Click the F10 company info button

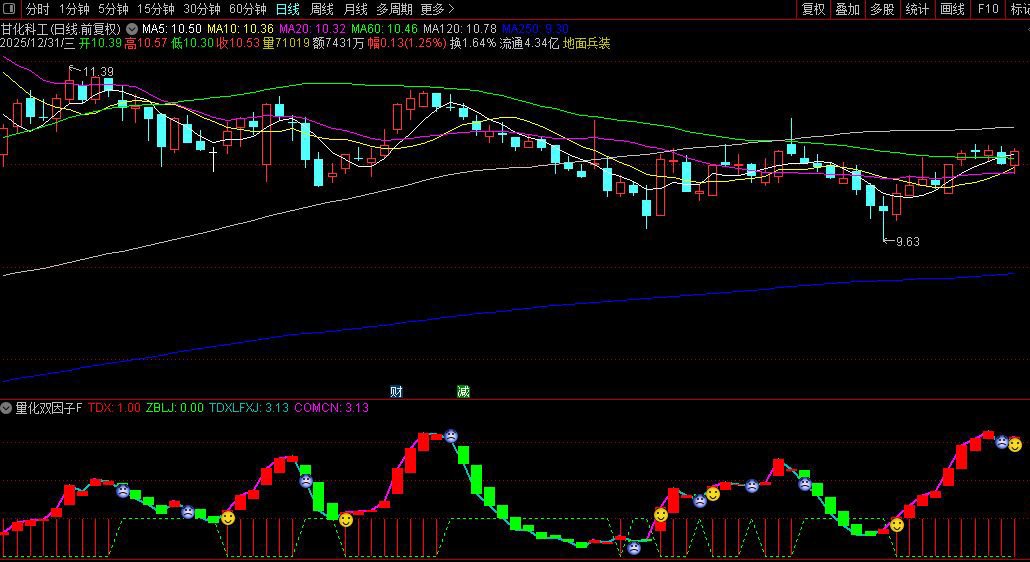[988, 9]
